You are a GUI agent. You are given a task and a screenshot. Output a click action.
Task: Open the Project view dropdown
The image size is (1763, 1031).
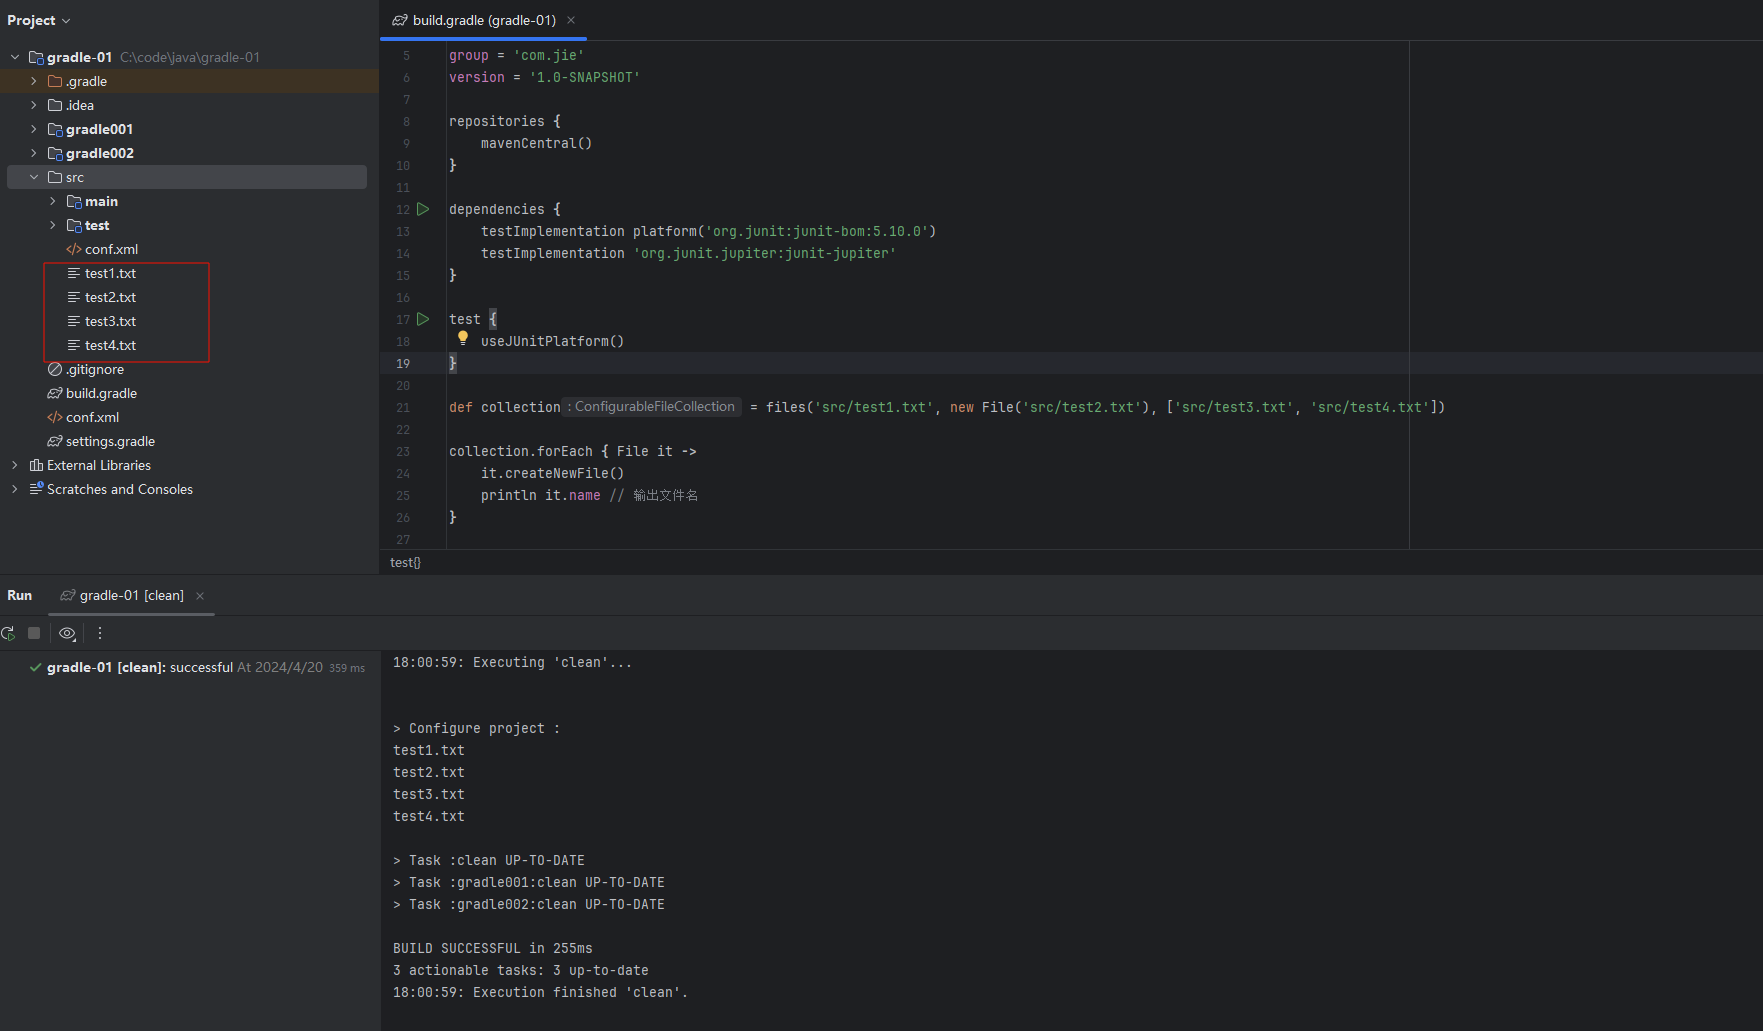[x=39, y=20]
